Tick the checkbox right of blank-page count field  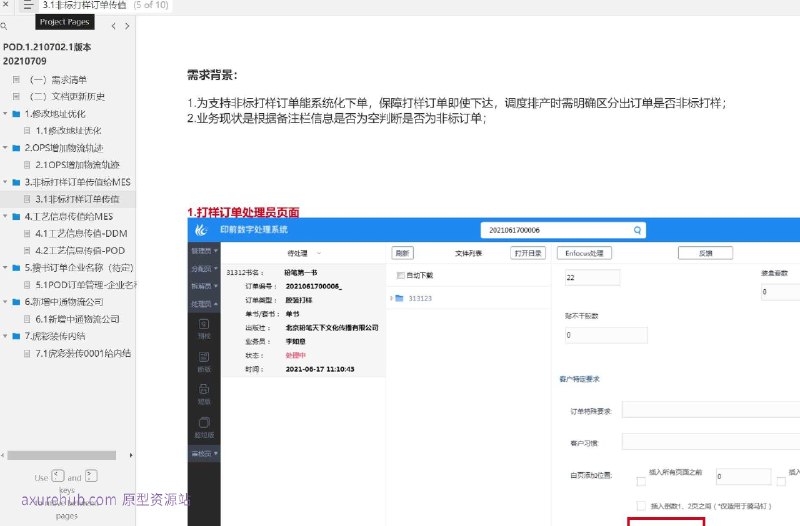(x=781, y=481)
